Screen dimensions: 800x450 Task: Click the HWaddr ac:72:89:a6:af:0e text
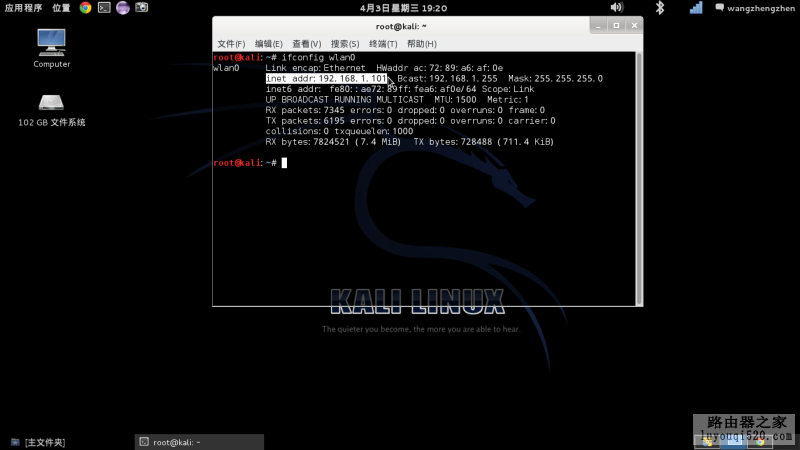pyautogui.click(x=439, y=68)
